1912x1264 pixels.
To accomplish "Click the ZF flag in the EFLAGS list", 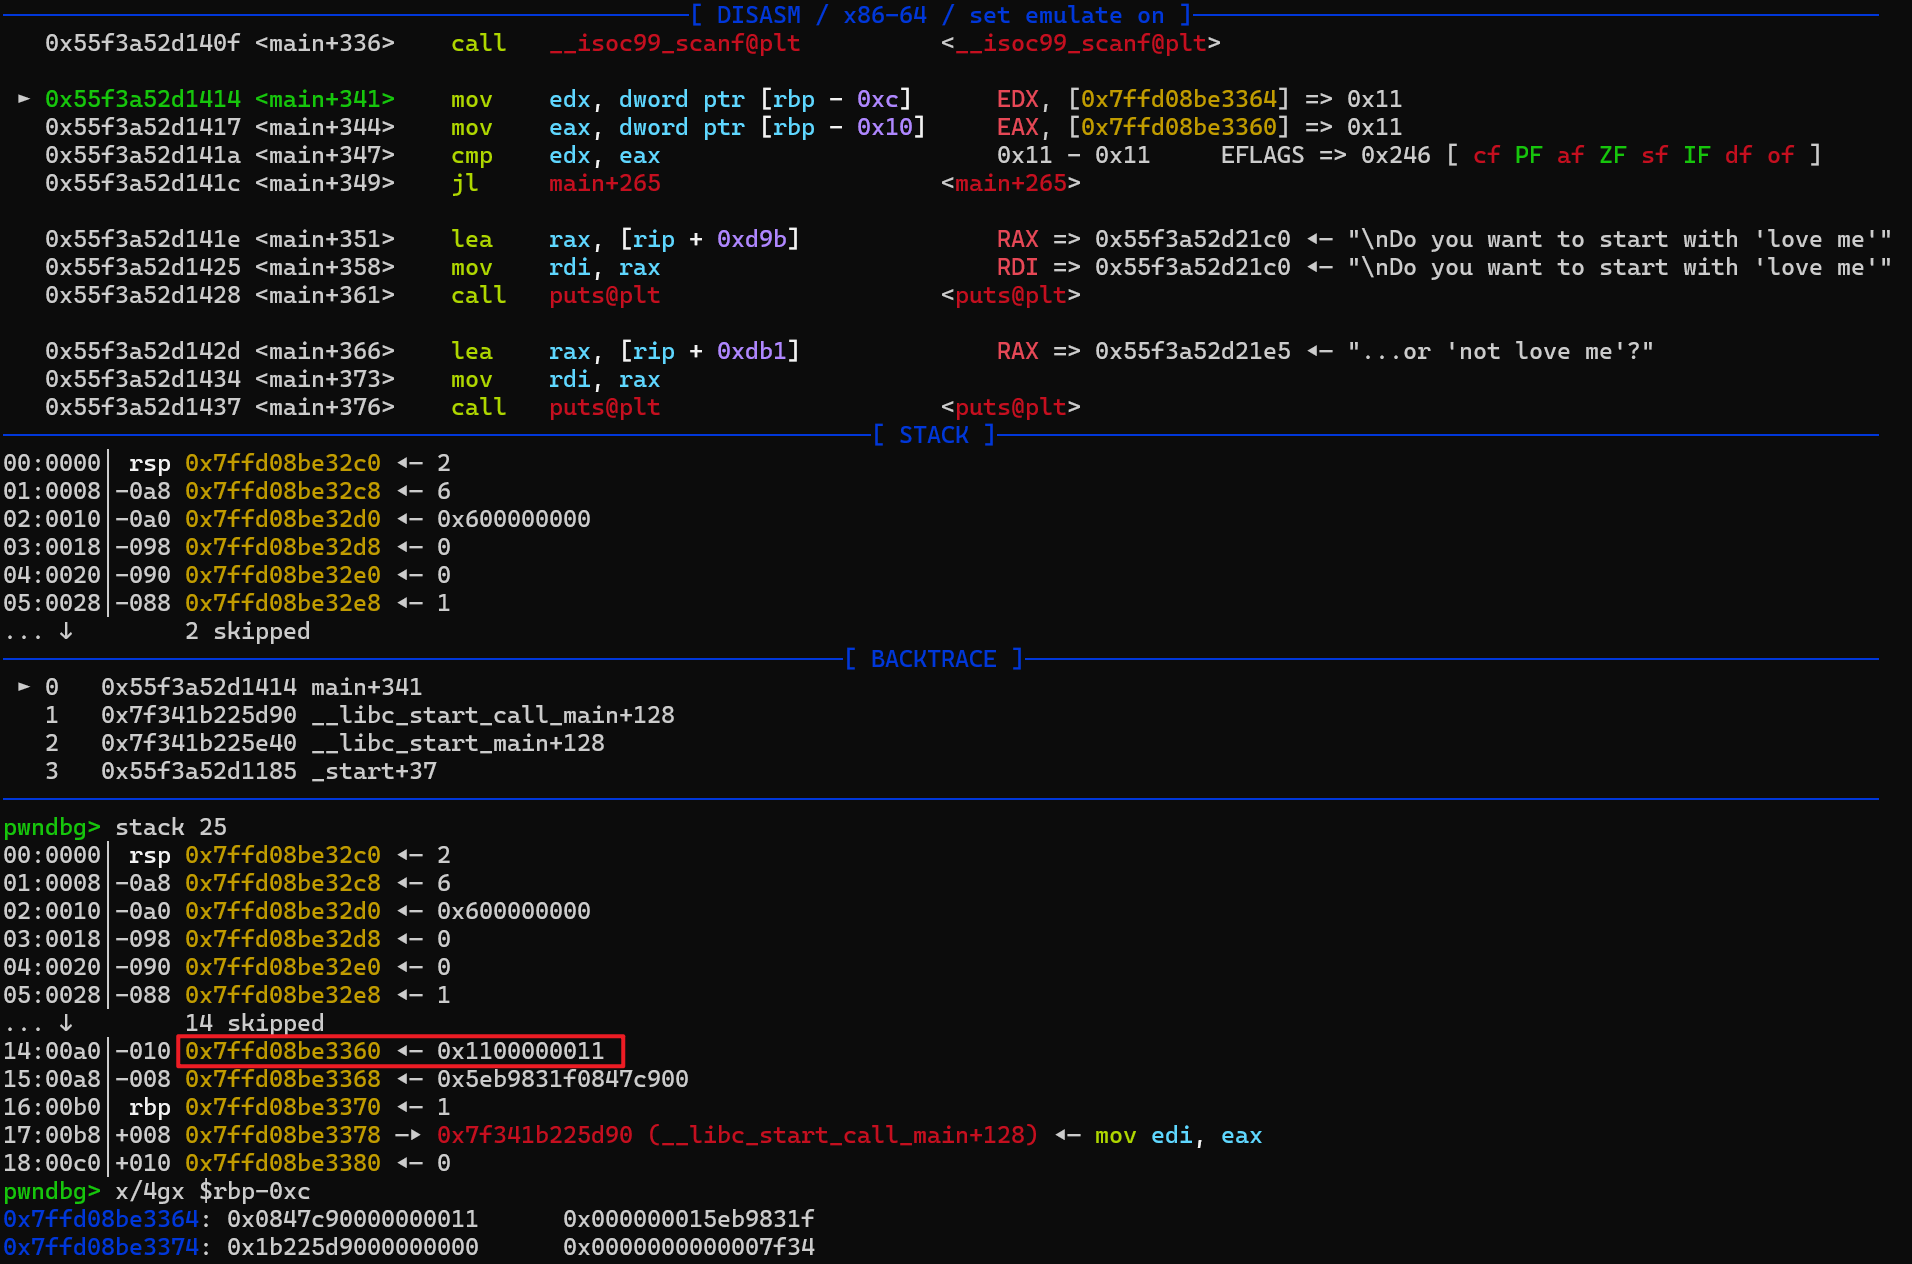I will 1611,155.
